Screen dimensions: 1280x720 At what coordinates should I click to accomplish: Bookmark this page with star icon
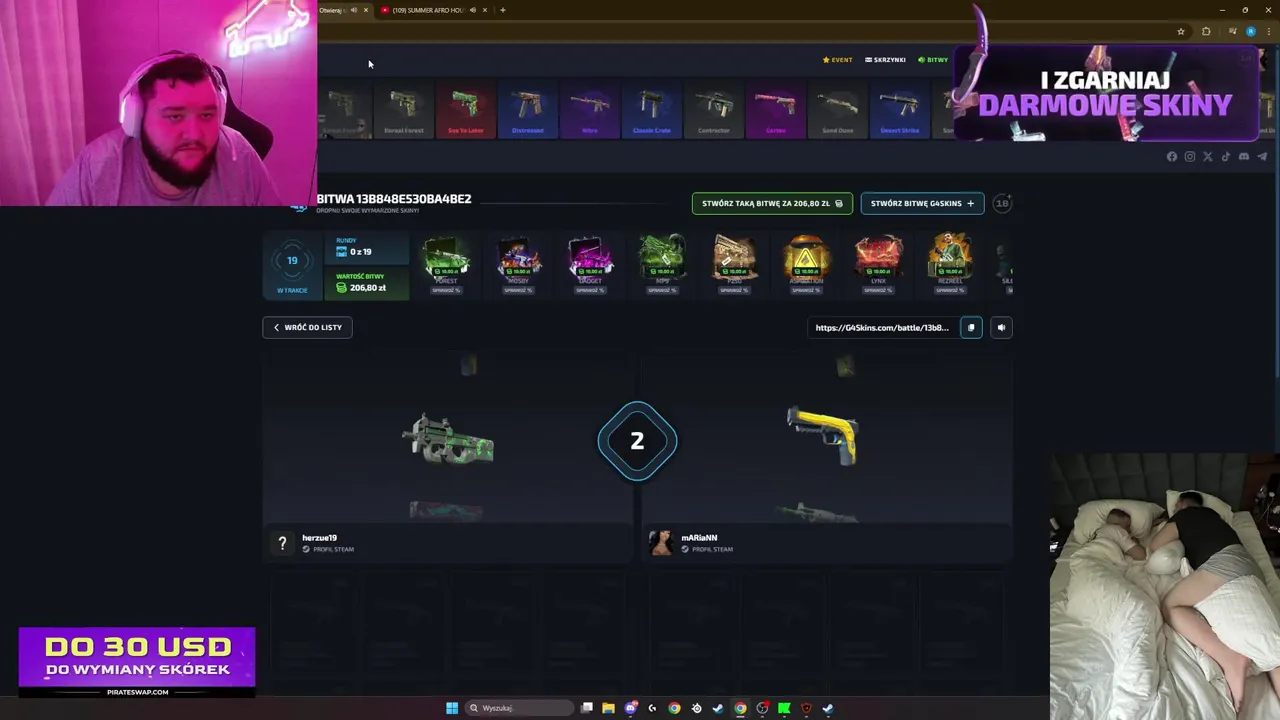[1181, 31]
